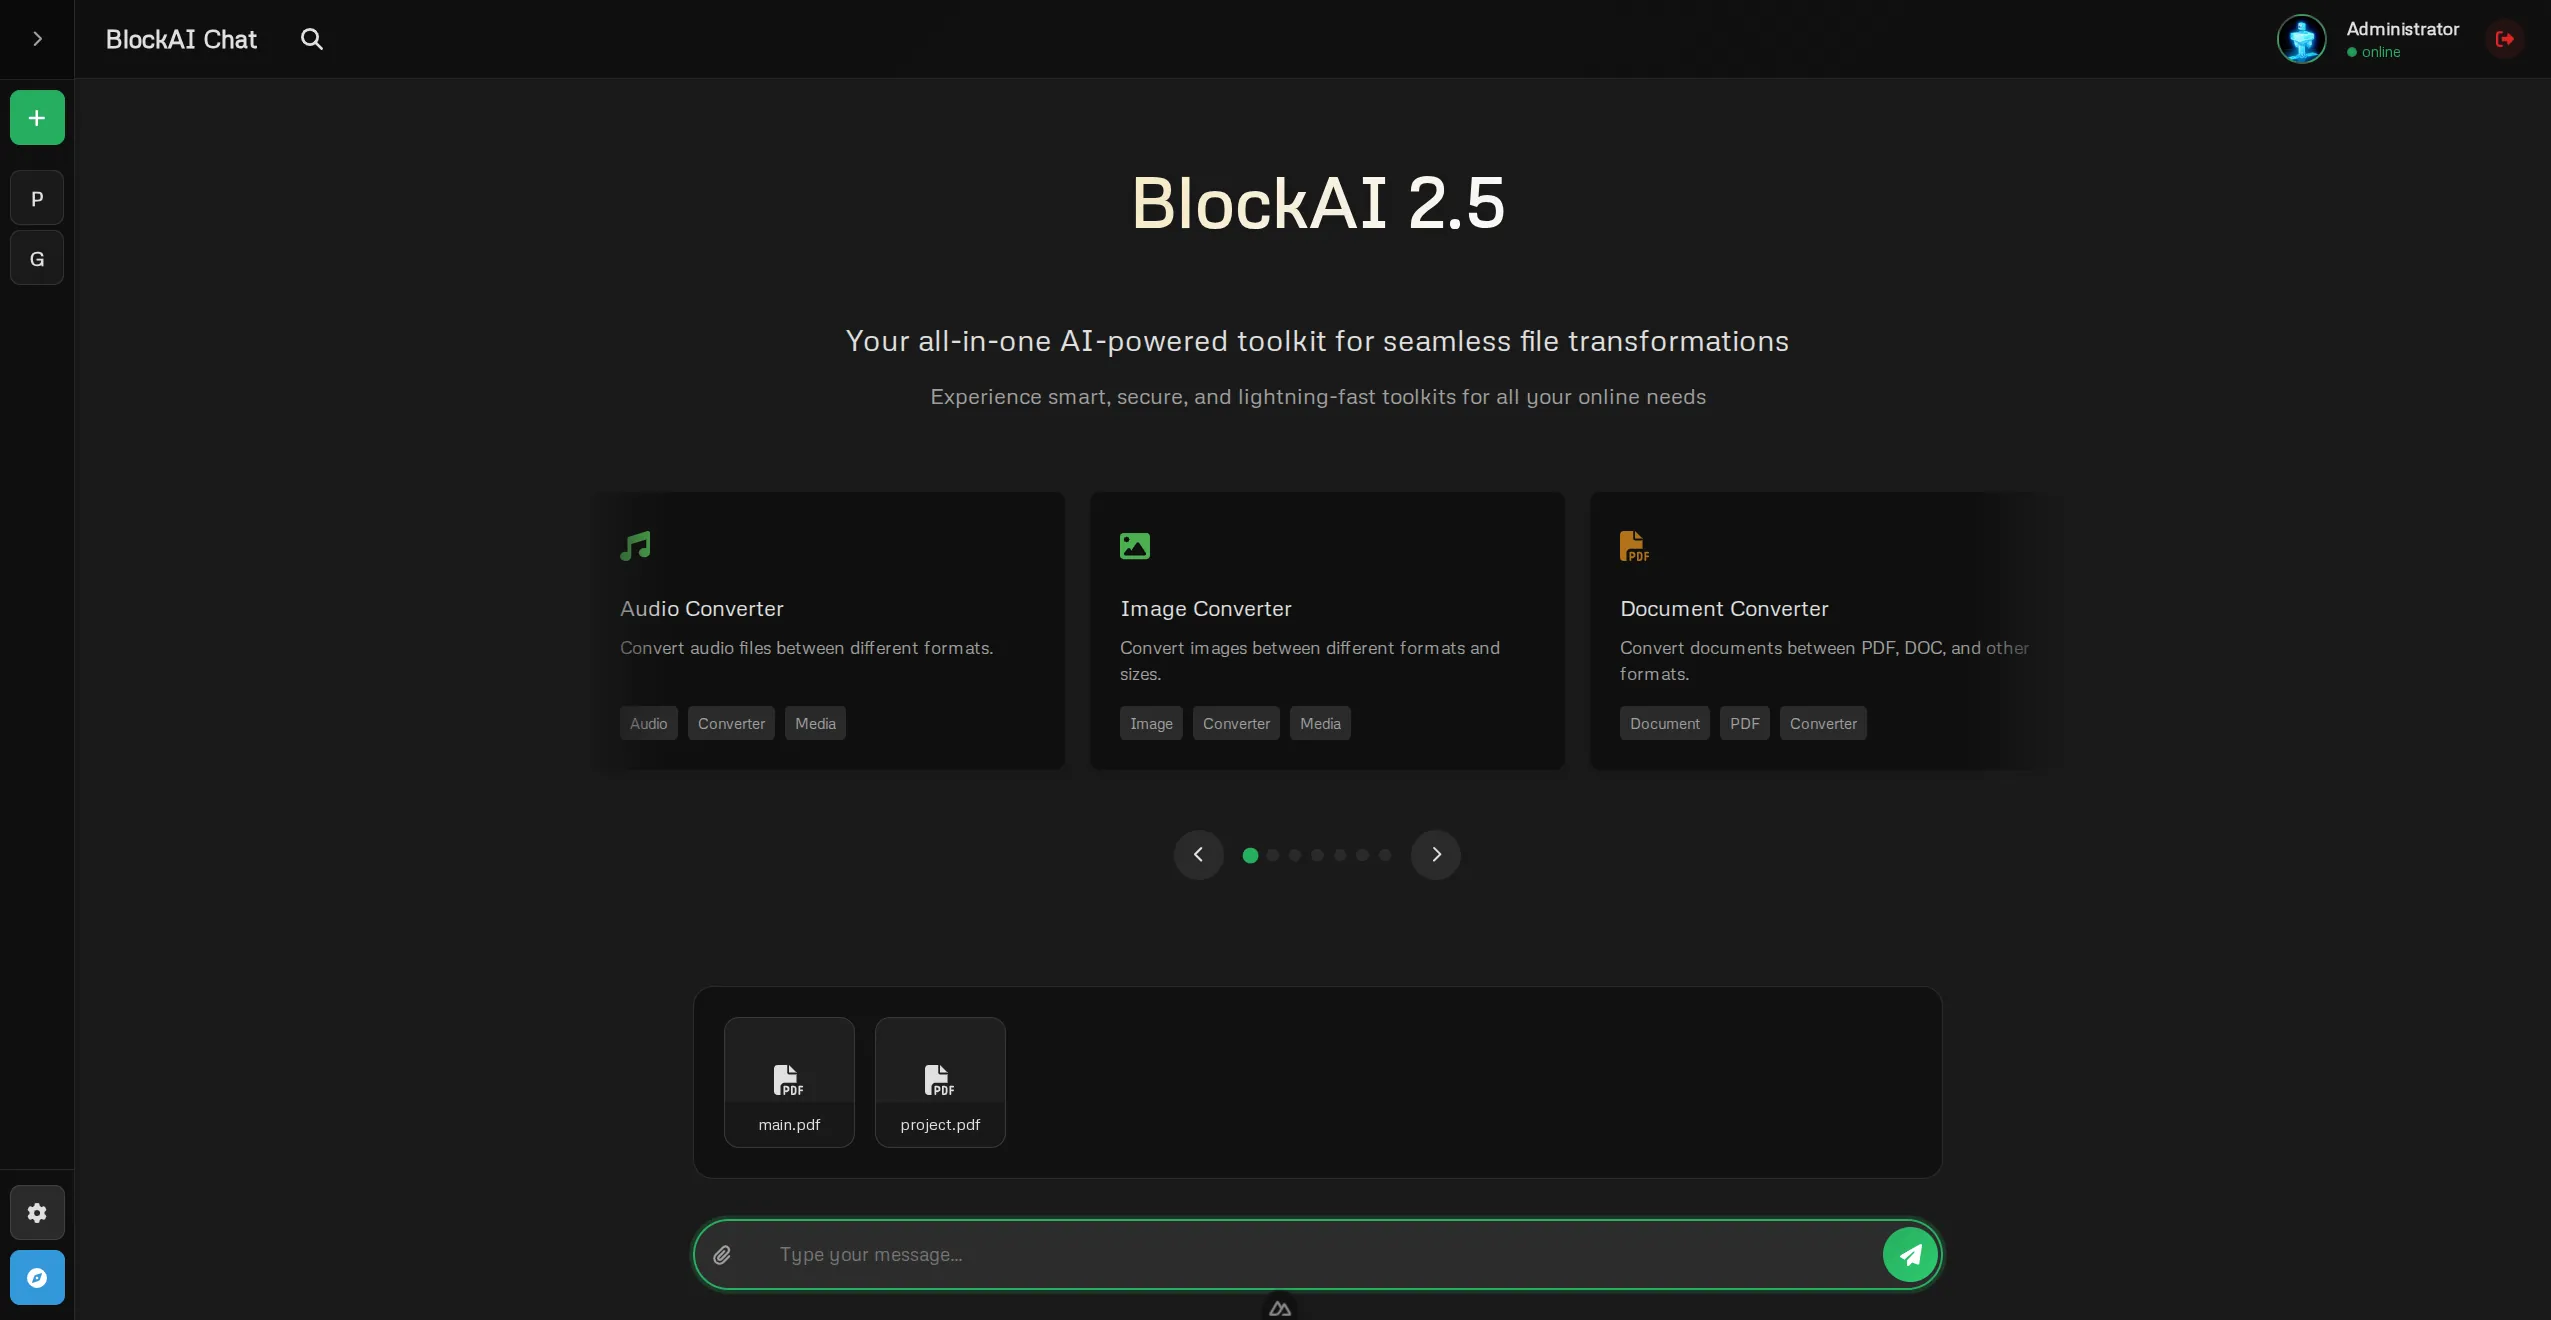Go to next carousel slide

[1436, 855]
